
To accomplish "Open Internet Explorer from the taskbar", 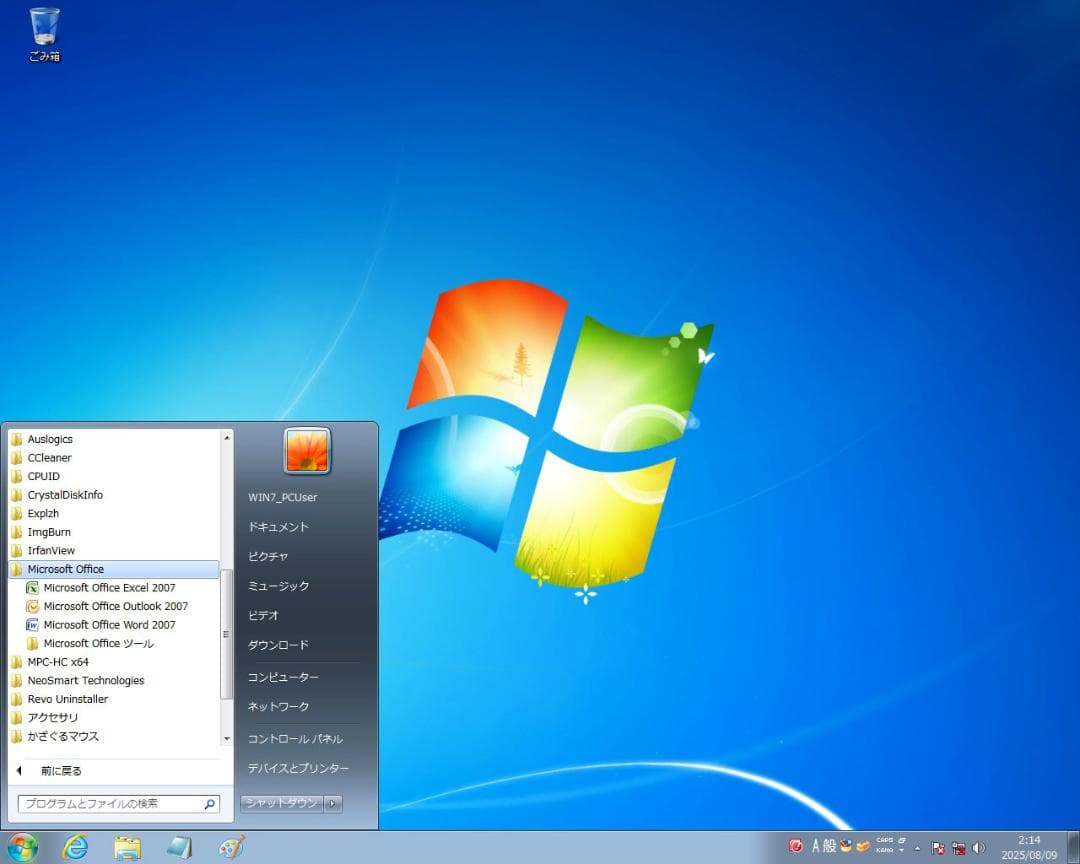I will 75,846.
